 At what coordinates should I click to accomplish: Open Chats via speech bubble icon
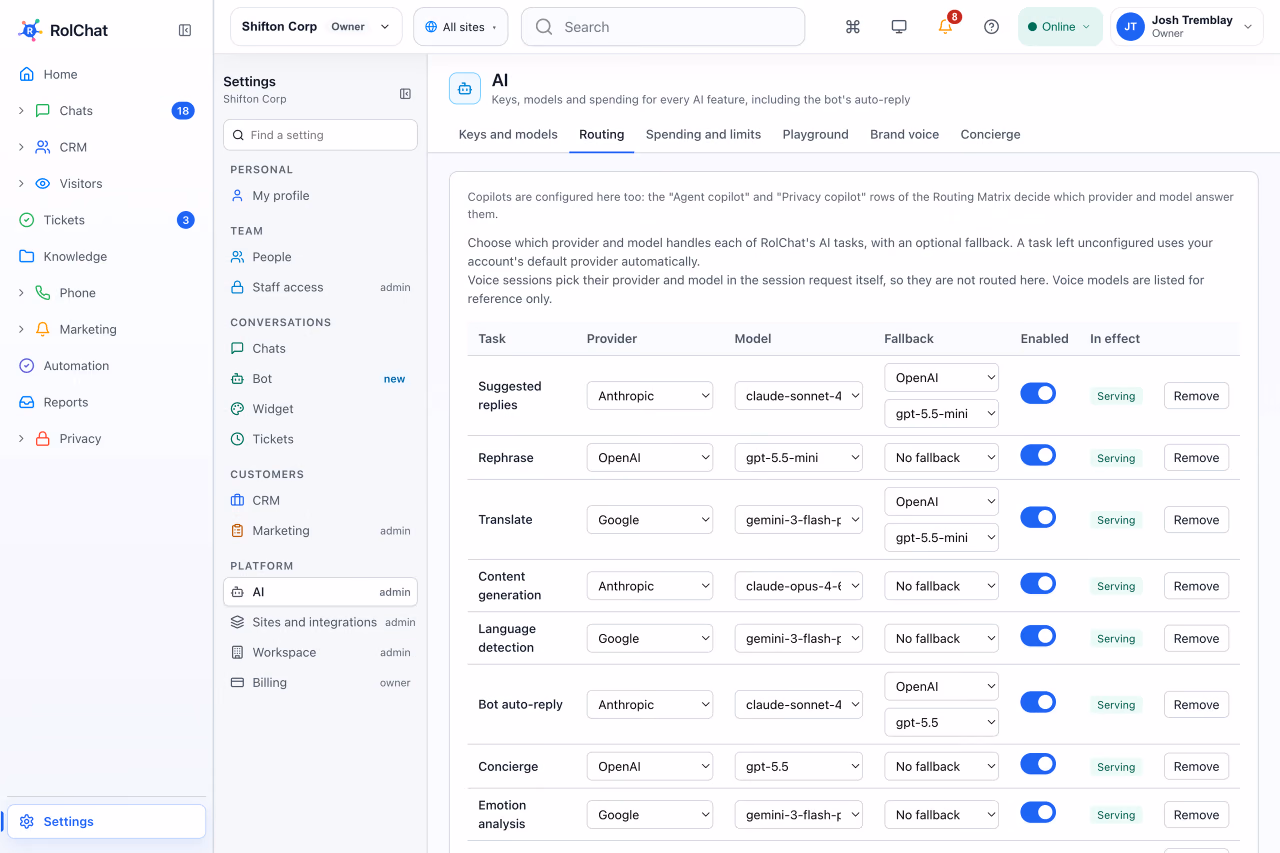pyautogui.click(x=43, y=111)
